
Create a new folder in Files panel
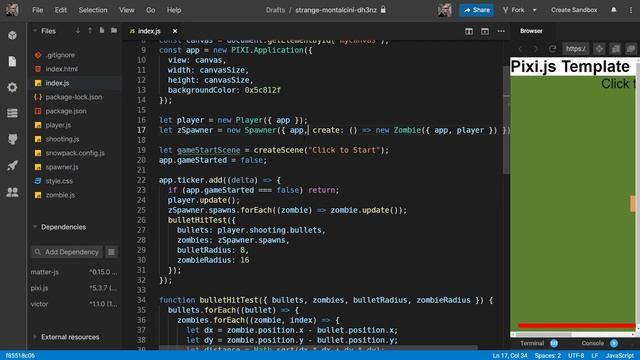pyautogui.click(x=114, y=31)
